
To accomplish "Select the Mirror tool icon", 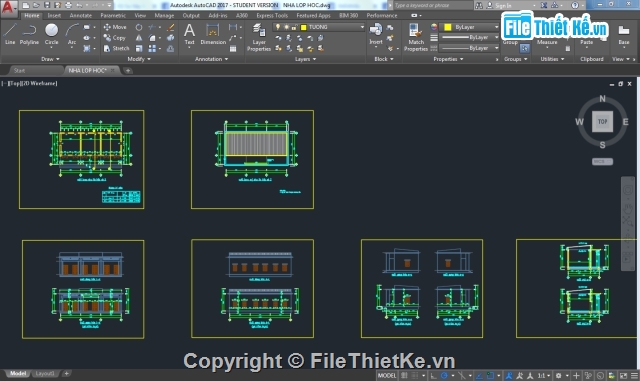I will tap(139, 38).
